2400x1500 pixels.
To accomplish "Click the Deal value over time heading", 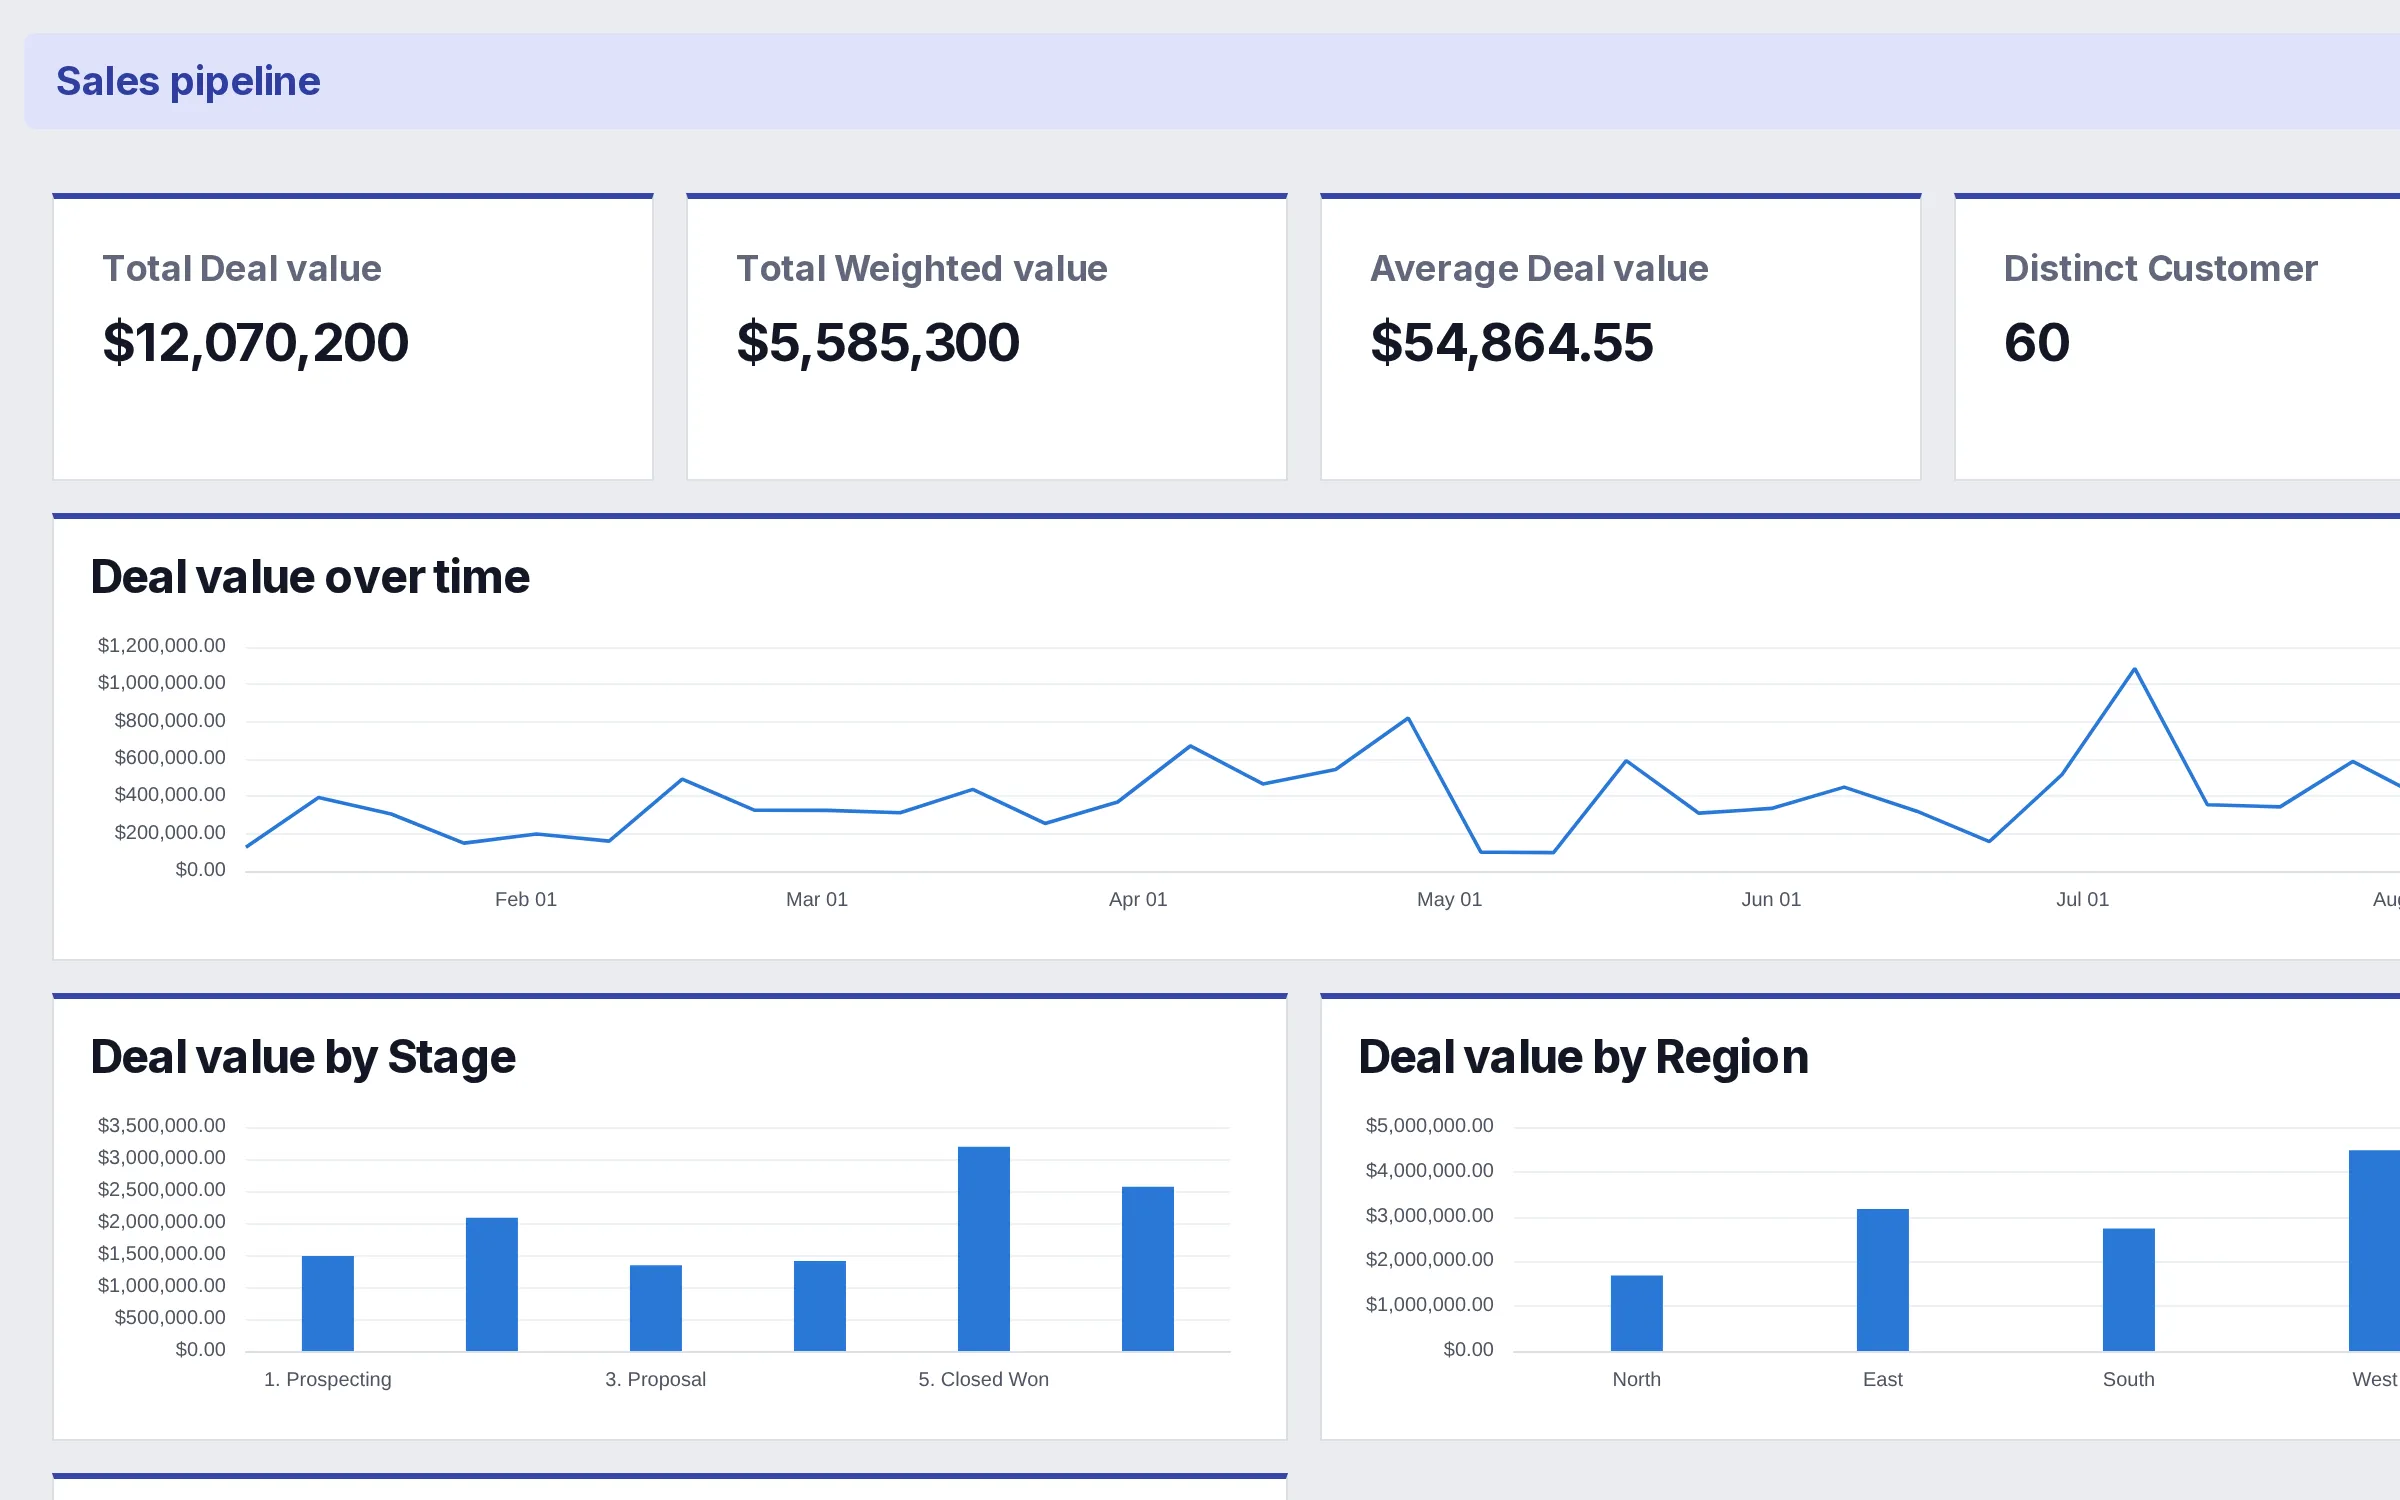I will point(310,577).
